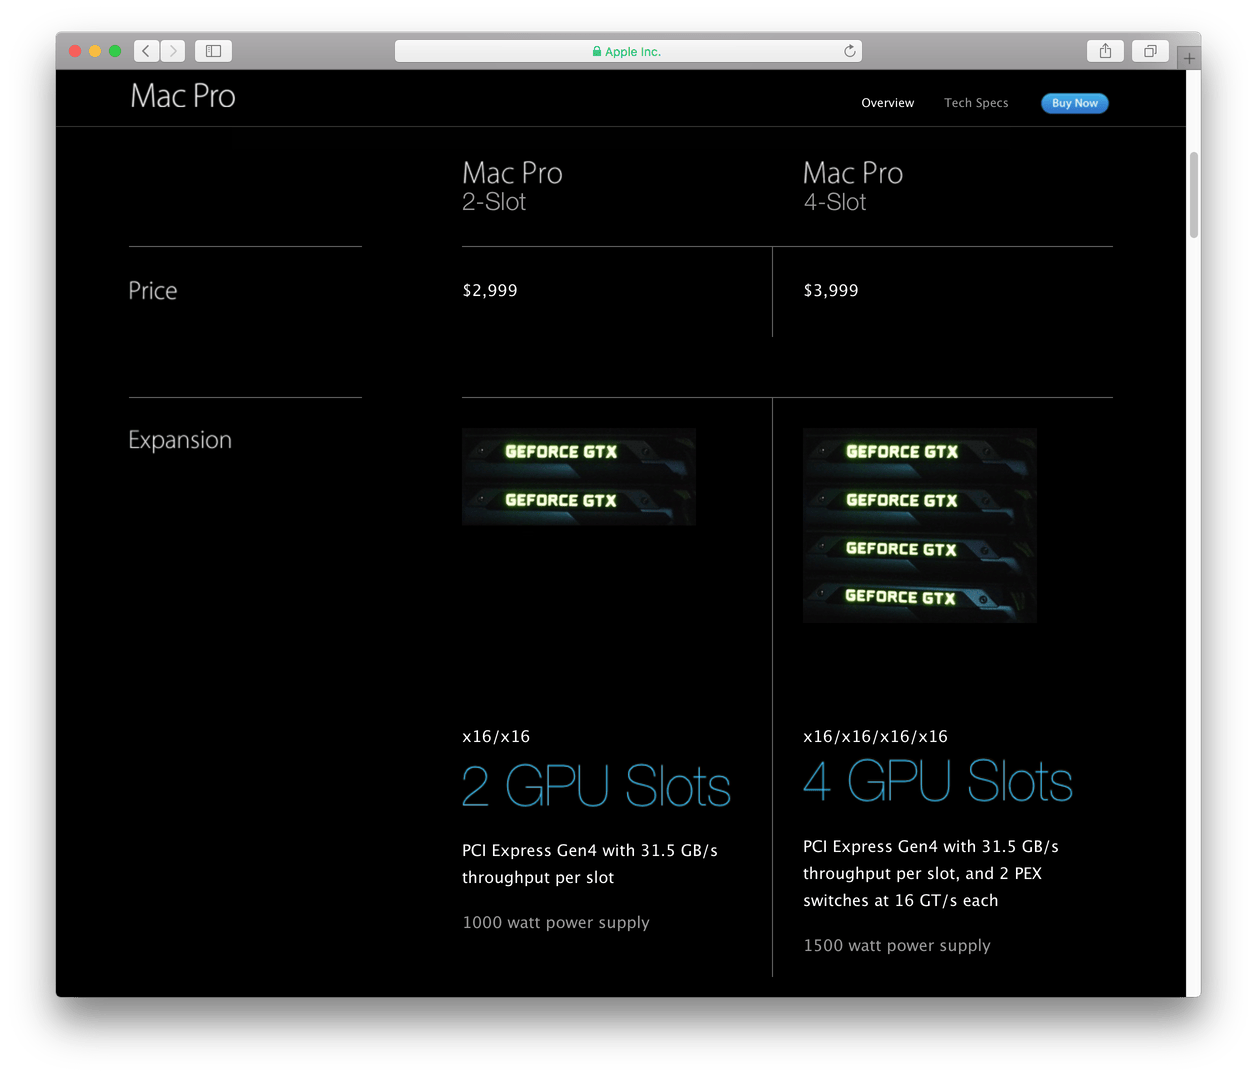The image size is (1257, 1077).
Task: Open a new tab with the plus icon
Action: click(x=1188, y=58)
